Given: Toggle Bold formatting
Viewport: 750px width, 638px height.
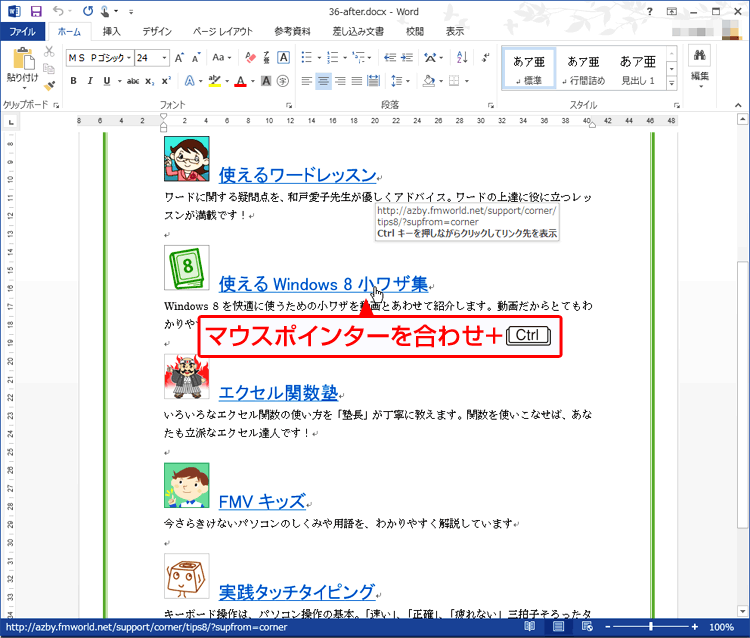Looking at the screenshot, I should point(73,81).
